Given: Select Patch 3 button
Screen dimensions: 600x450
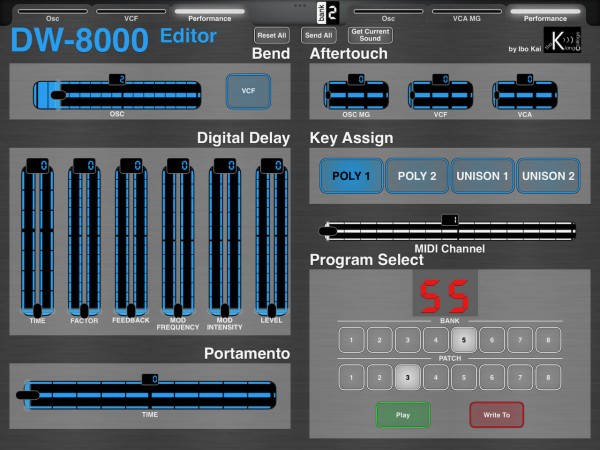Looking at the screenshot, I should pyautogui.click(x=408, y=377).
